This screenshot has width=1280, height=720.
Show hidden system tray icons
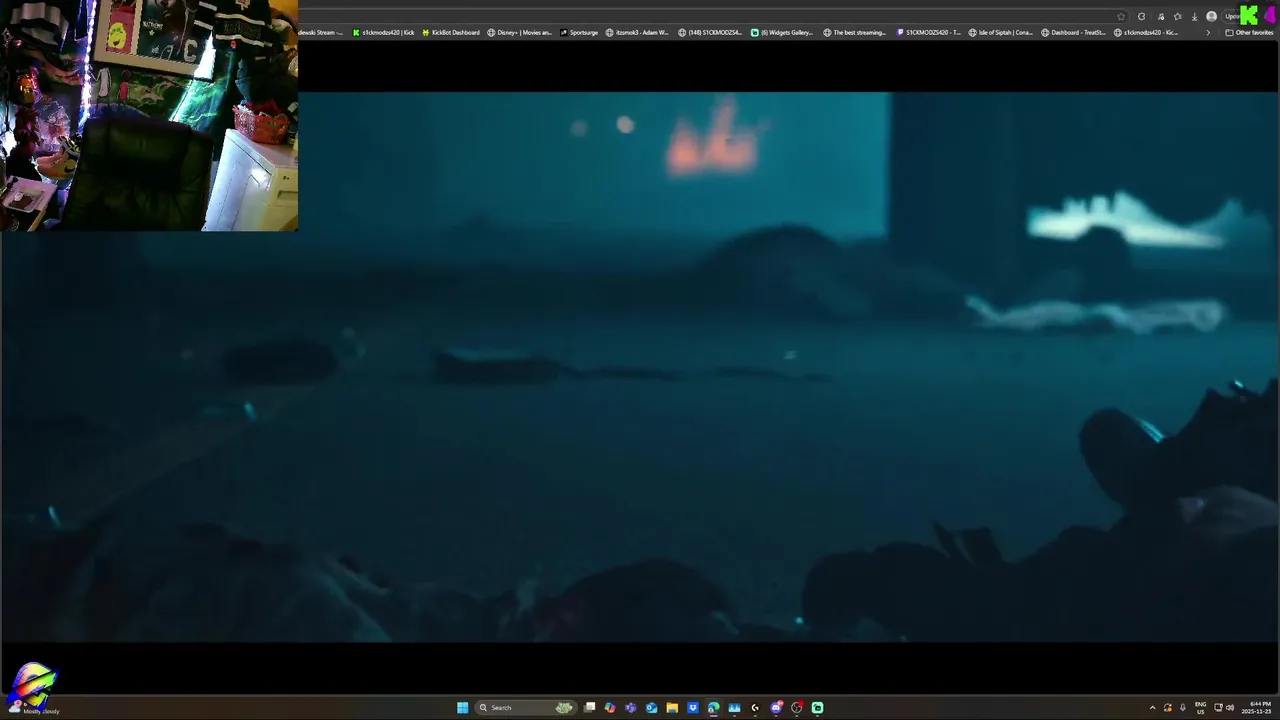click(1152, 708)
